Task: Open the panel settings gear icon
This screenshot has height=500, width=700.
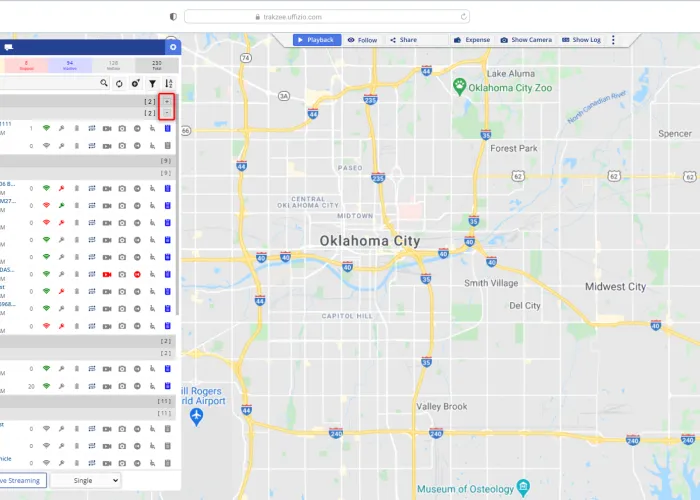Action: click(x=173, y=47)
